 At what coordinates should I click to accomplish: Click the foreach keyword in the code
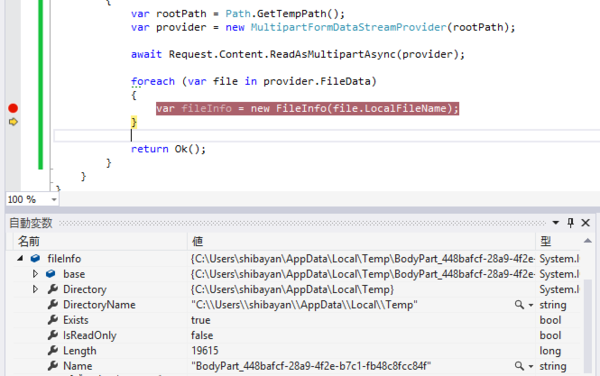[153, 81]
